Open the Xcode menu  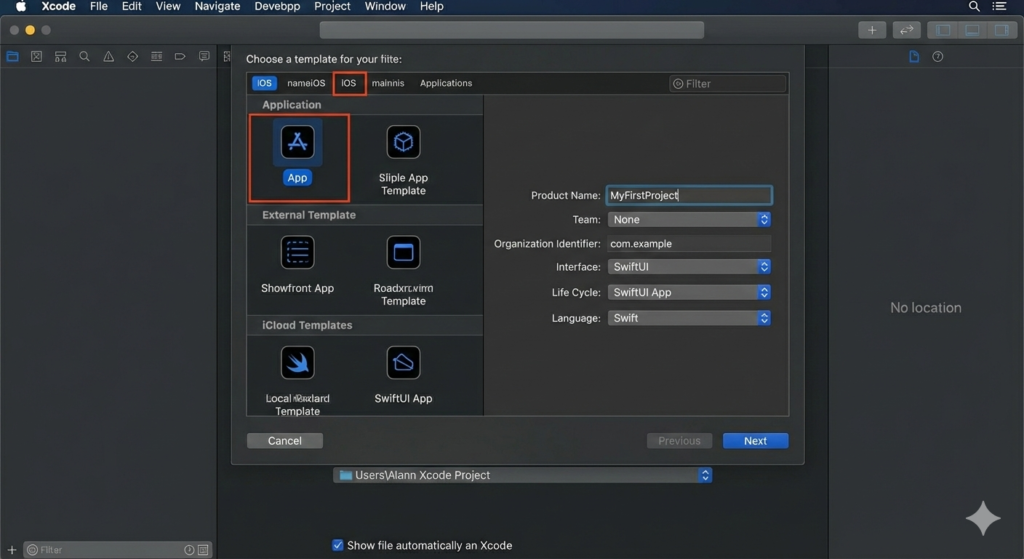click(x=59, y=7)
